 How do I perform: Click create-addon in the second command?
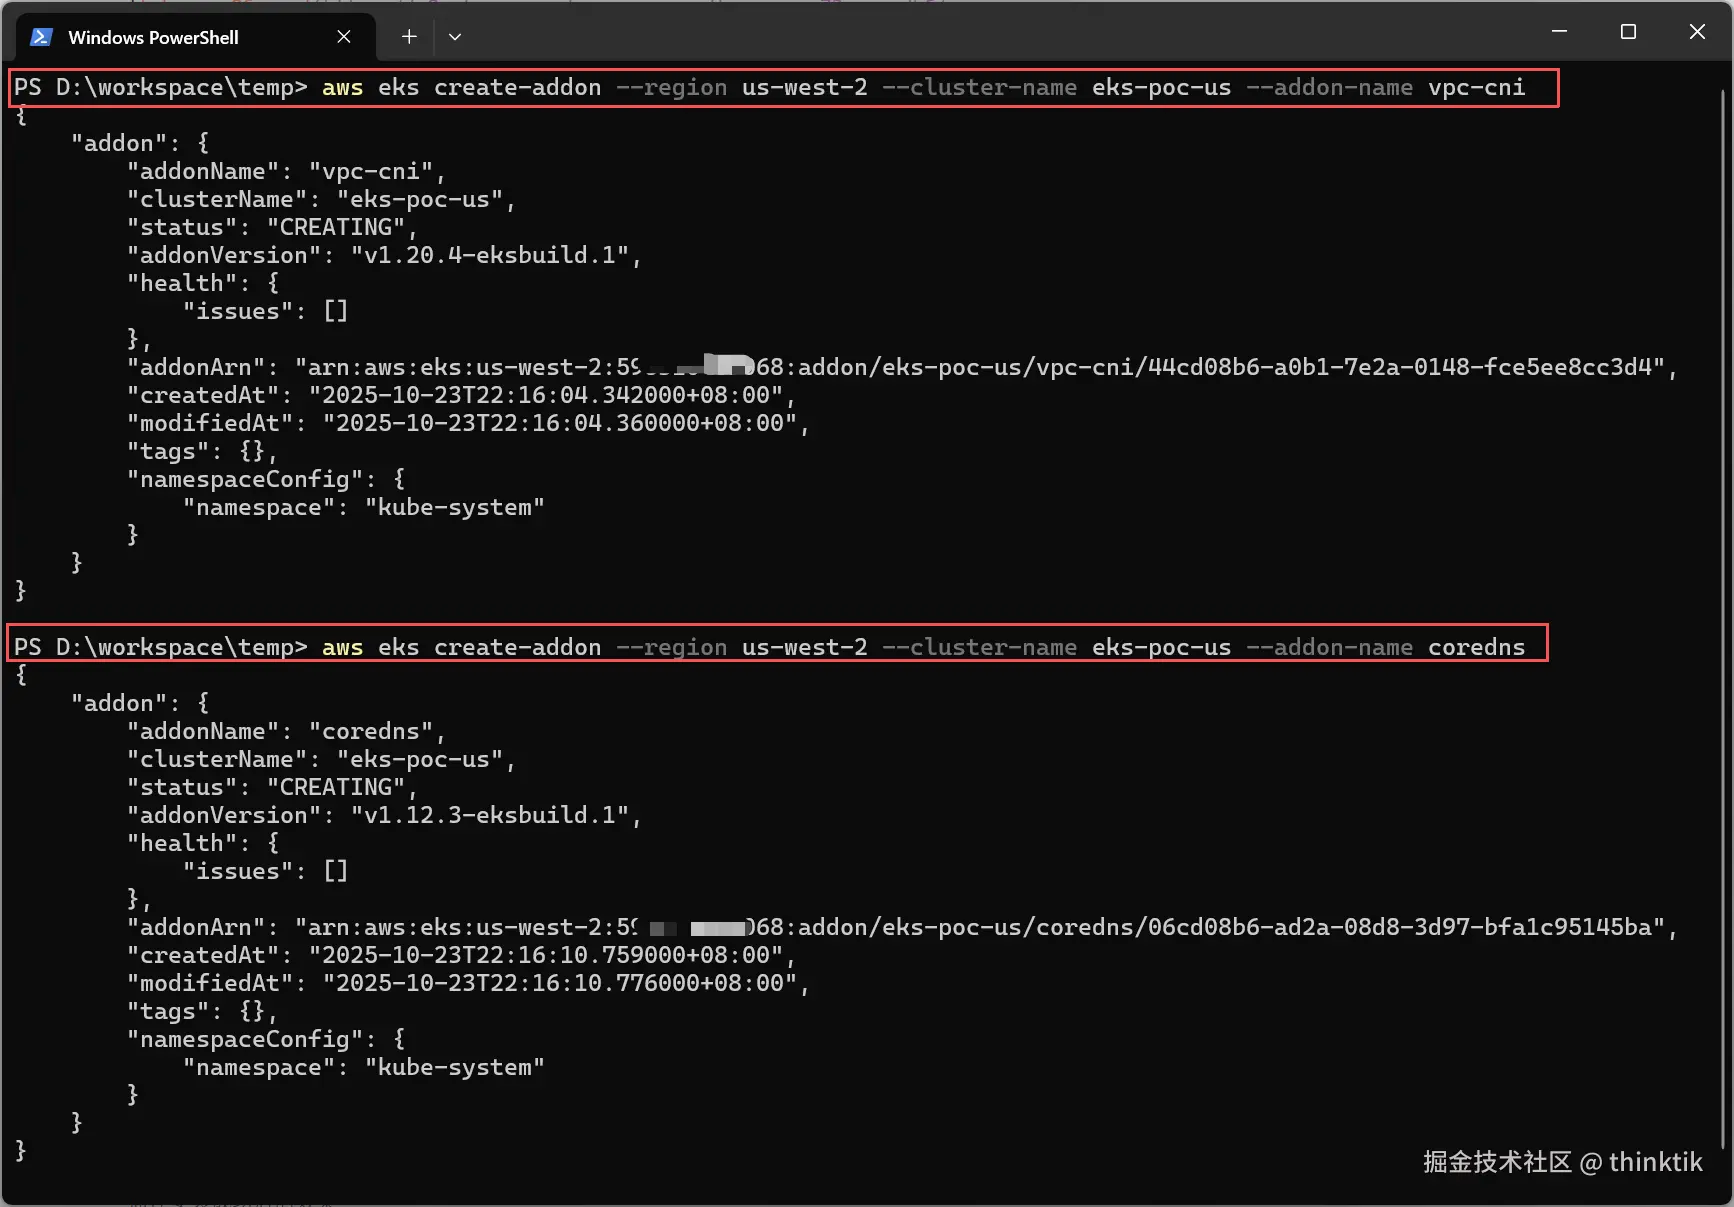(518, 647)
